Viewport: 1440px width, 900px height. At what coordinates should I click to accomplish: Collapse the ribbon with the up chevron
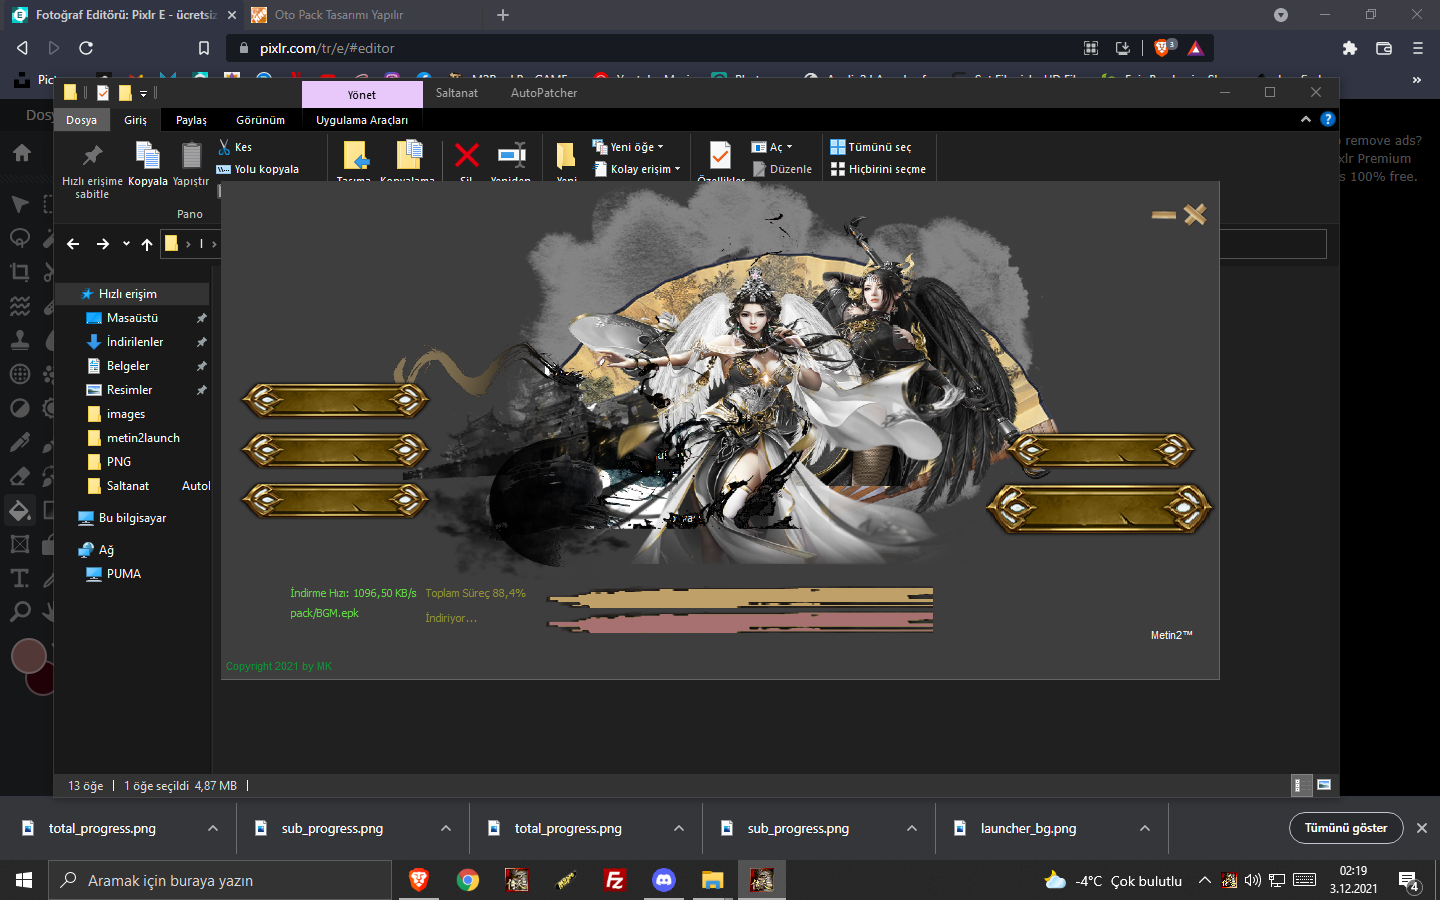click(1305, 119)
